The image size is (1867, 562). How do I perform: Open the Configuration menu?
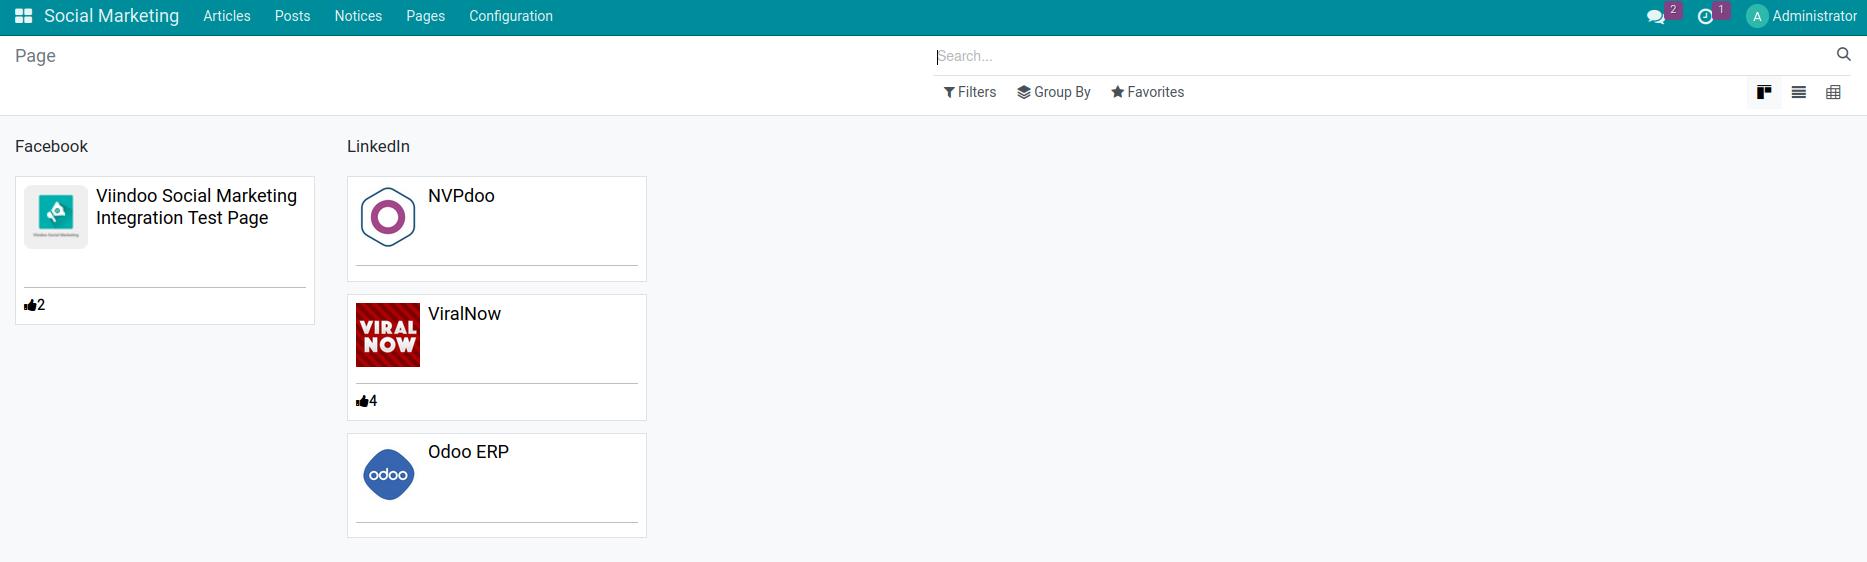(511, 16)
